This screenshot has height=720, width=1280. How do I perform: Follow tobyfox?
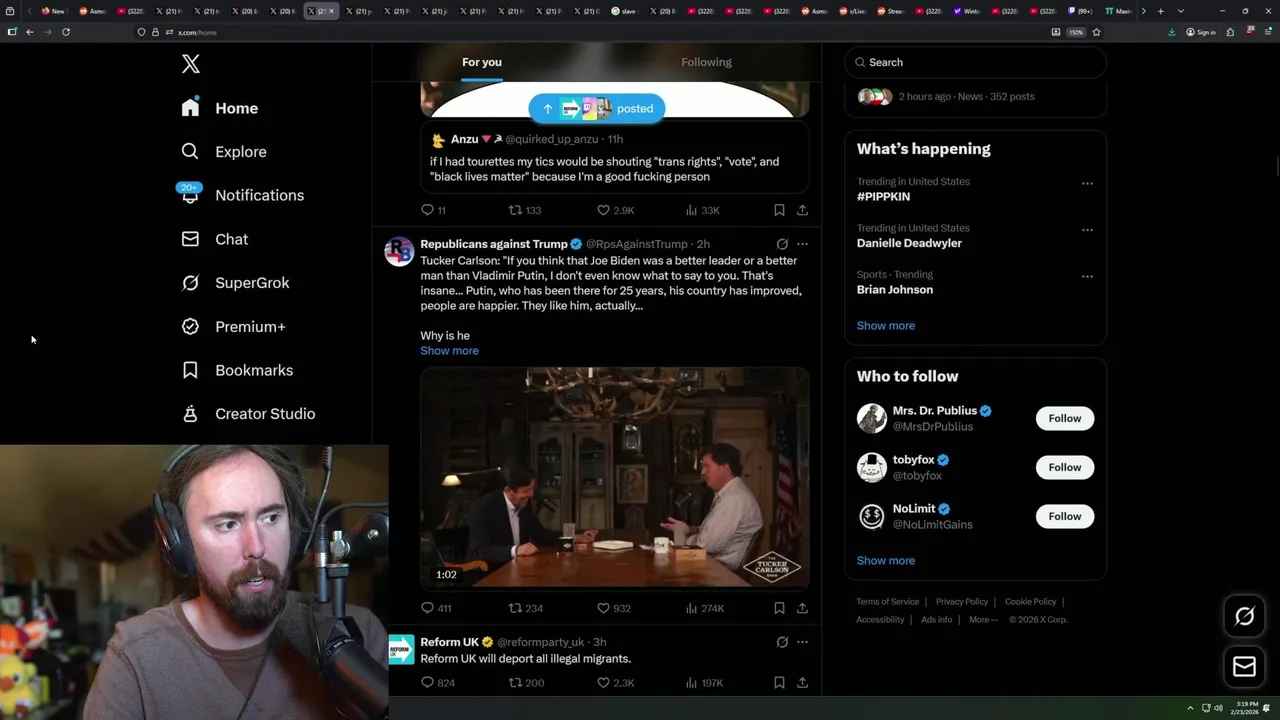1064,467
